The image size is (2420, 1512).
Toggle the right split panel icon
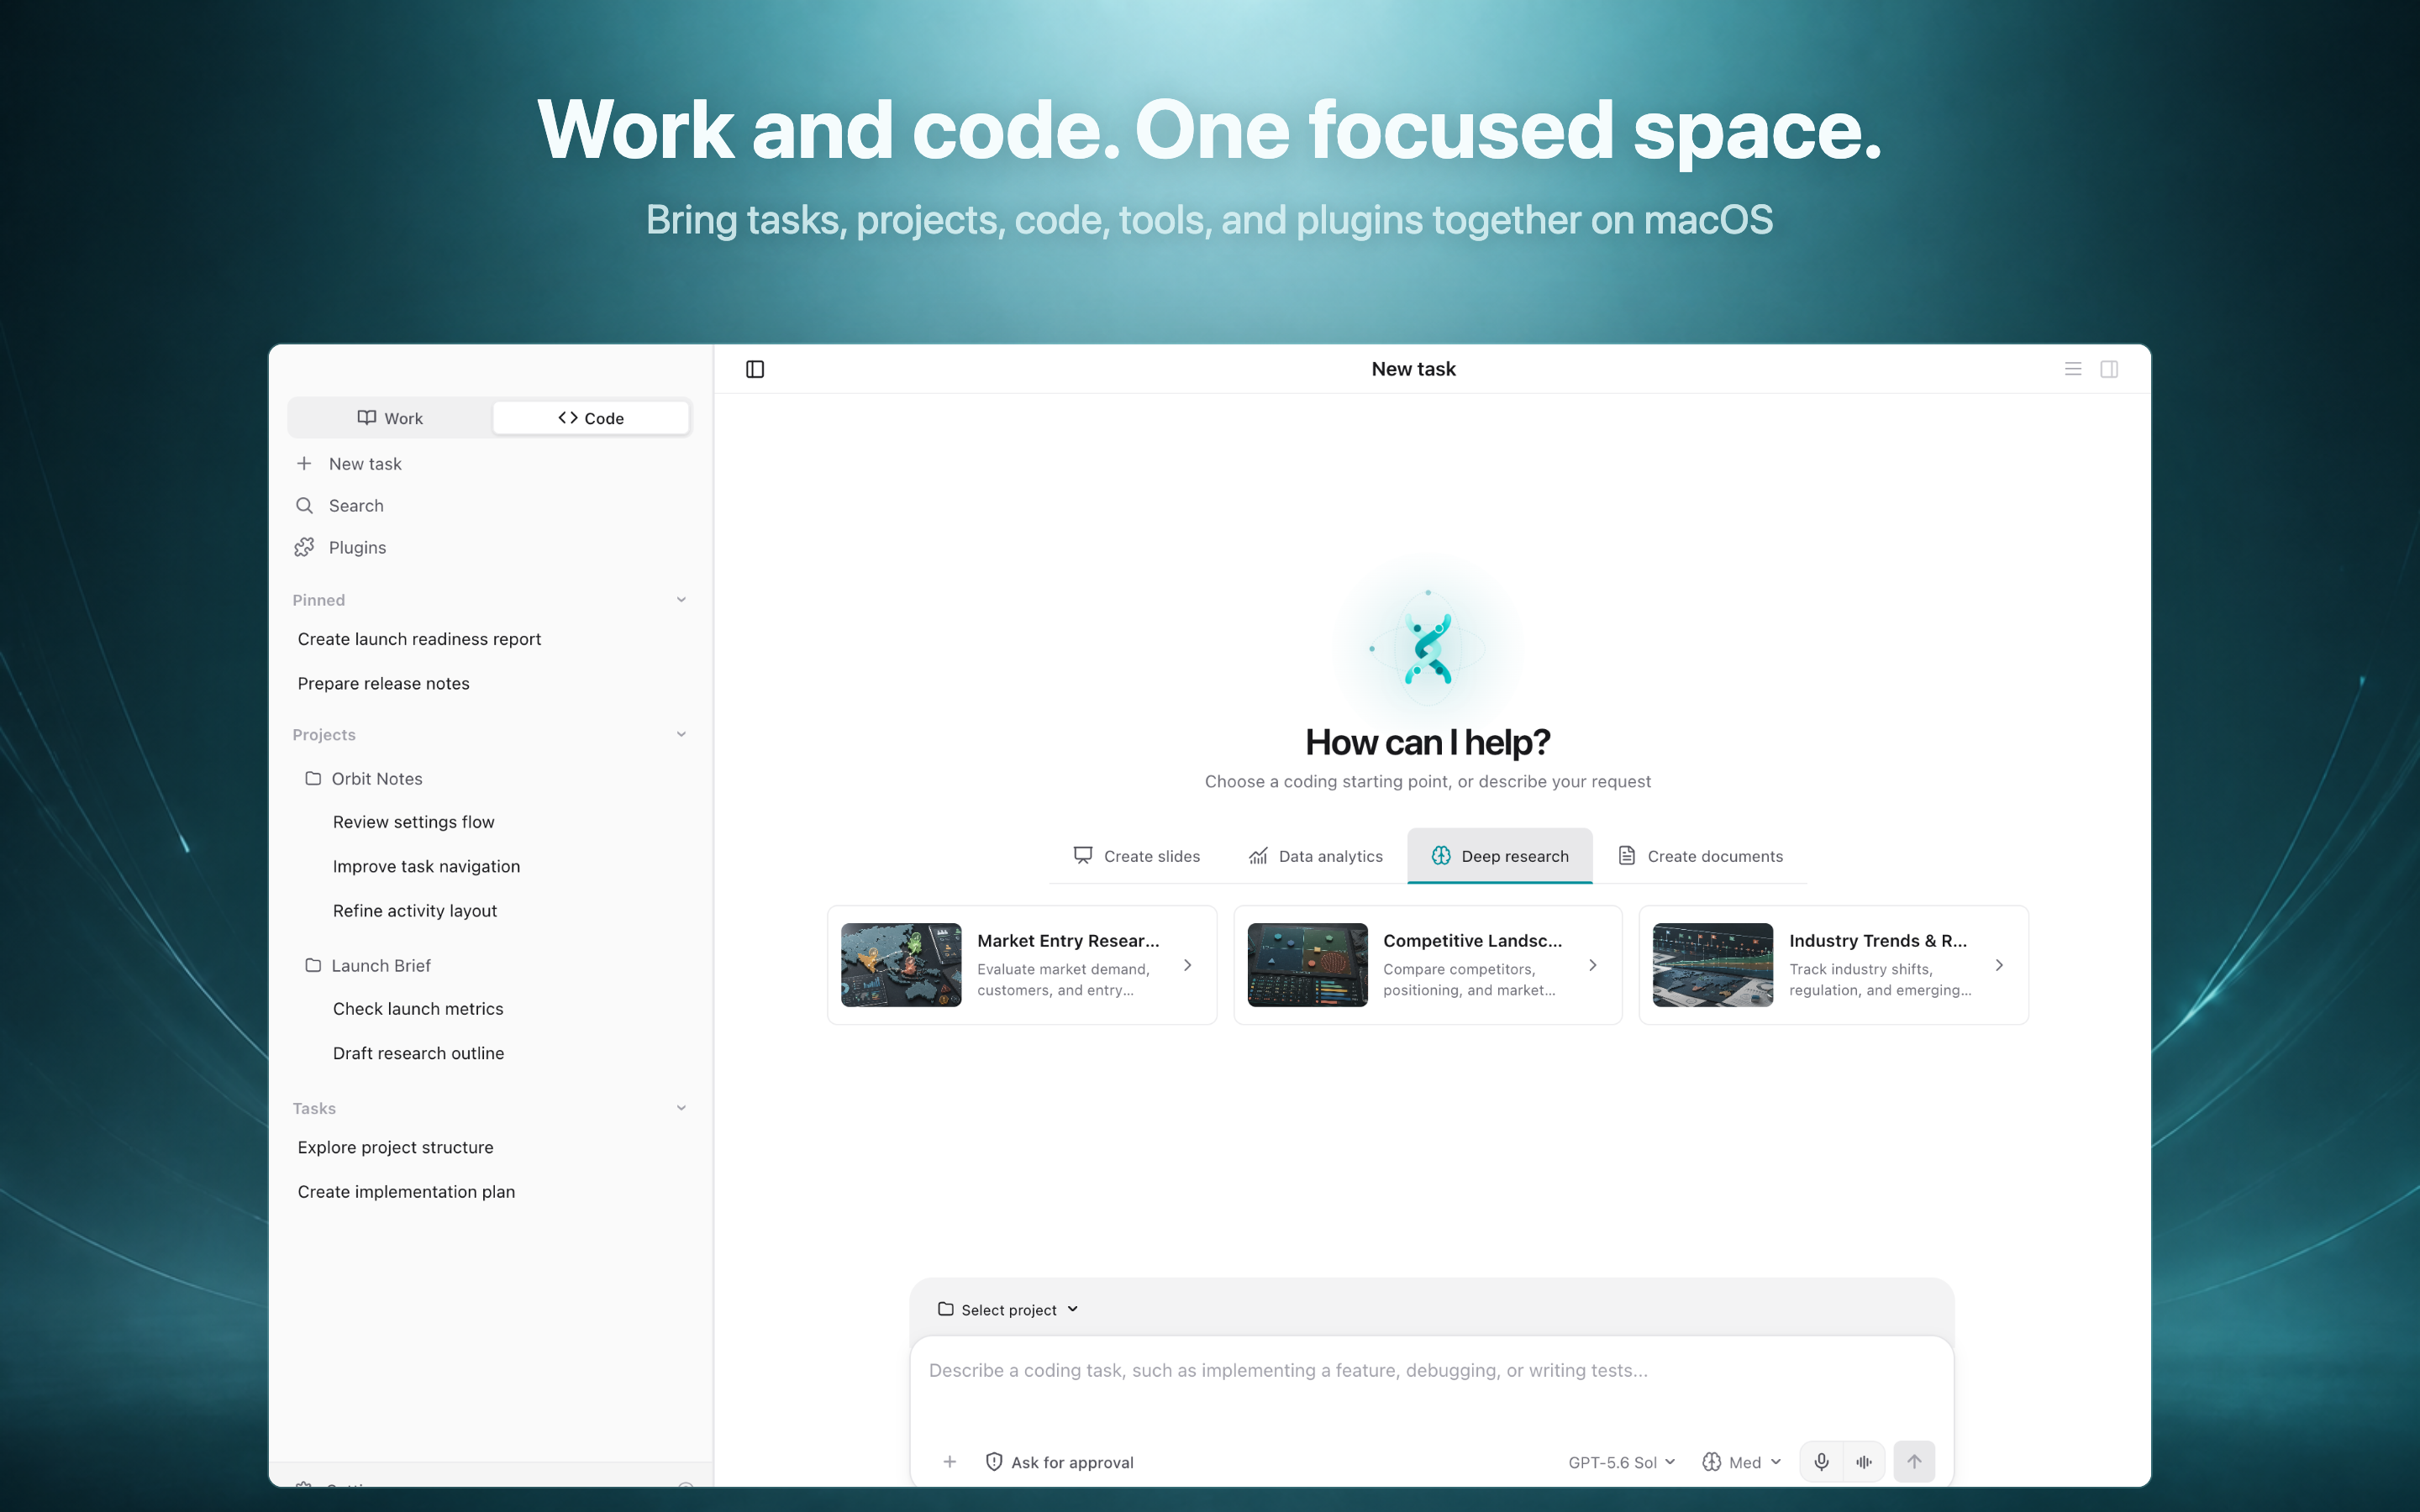tap(2109, 369)
